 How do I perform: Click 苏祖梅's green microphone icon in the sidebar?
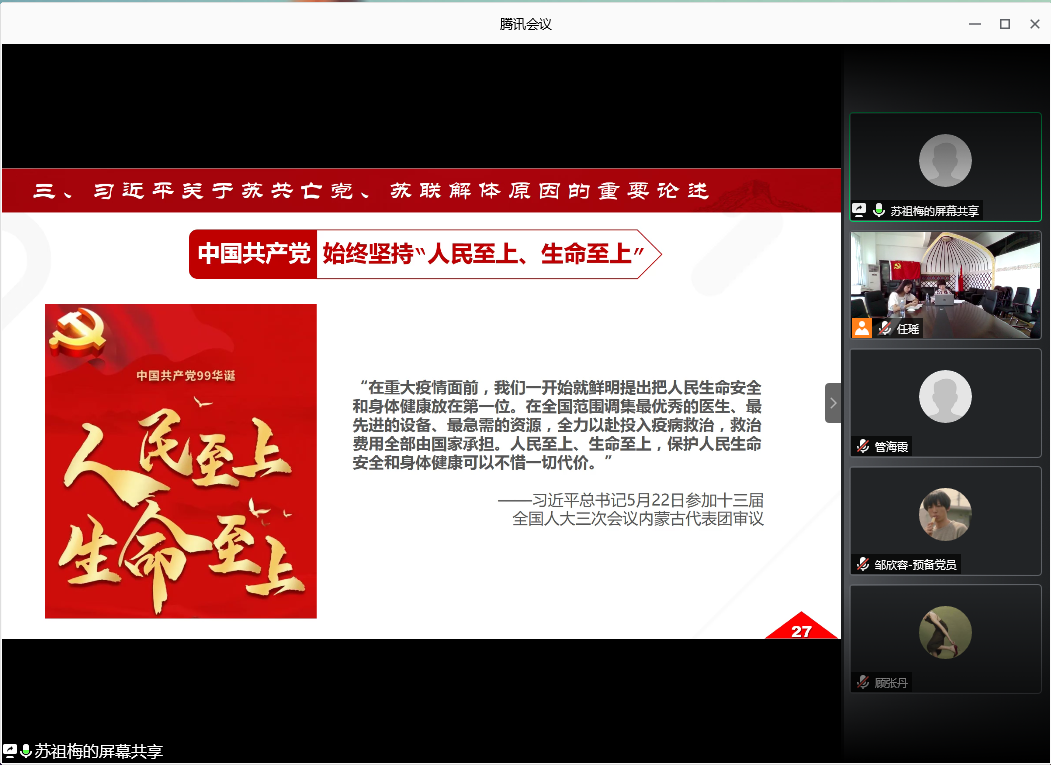coord(878,210)
